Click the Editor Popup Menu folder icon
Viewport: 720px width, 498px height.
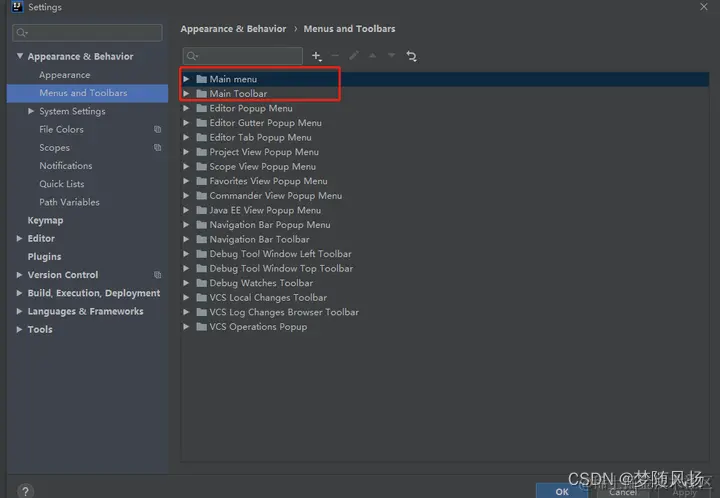coord(202,108)
